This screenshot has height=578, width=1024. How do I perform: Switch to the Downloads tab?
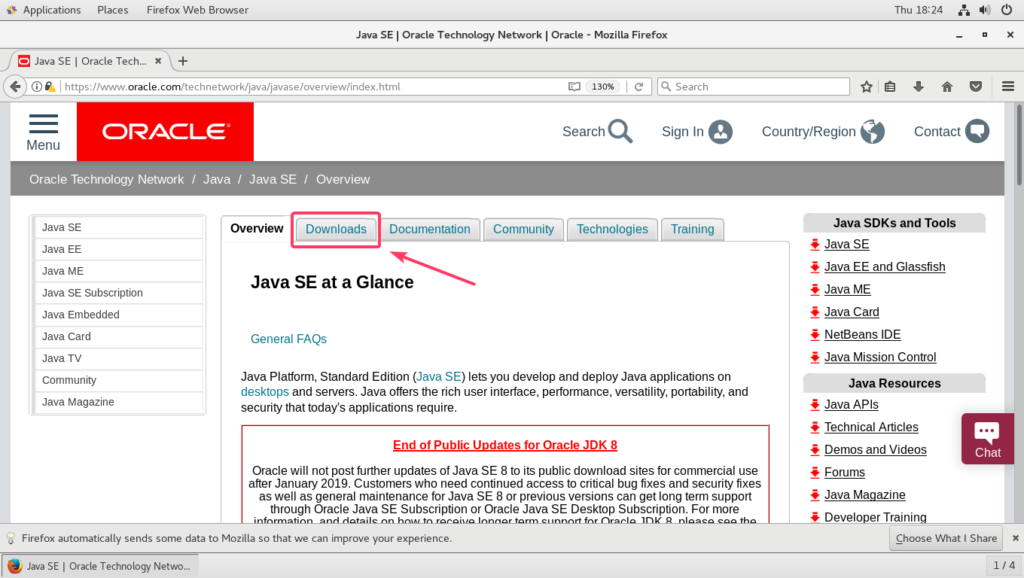(335, 229)
